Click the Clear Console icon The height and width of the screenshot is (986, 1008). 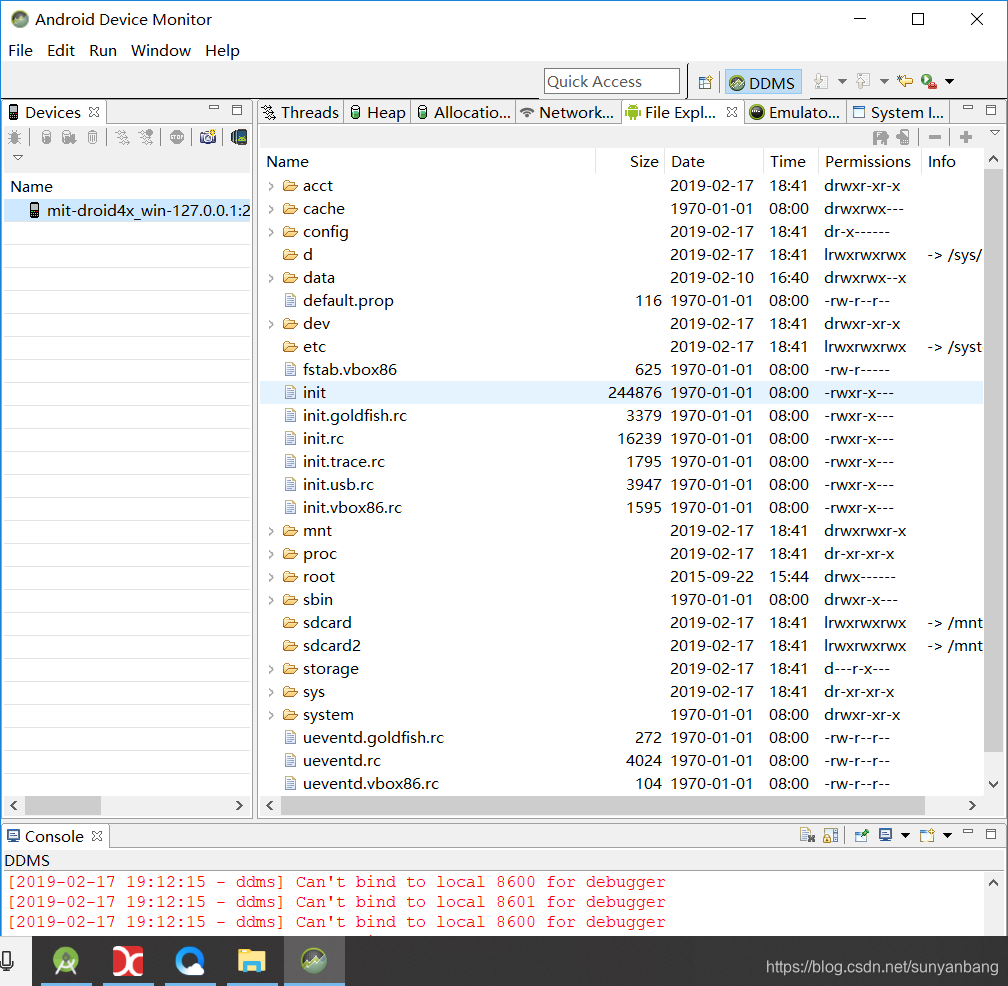pyautogui.click(x=807, y=835)
